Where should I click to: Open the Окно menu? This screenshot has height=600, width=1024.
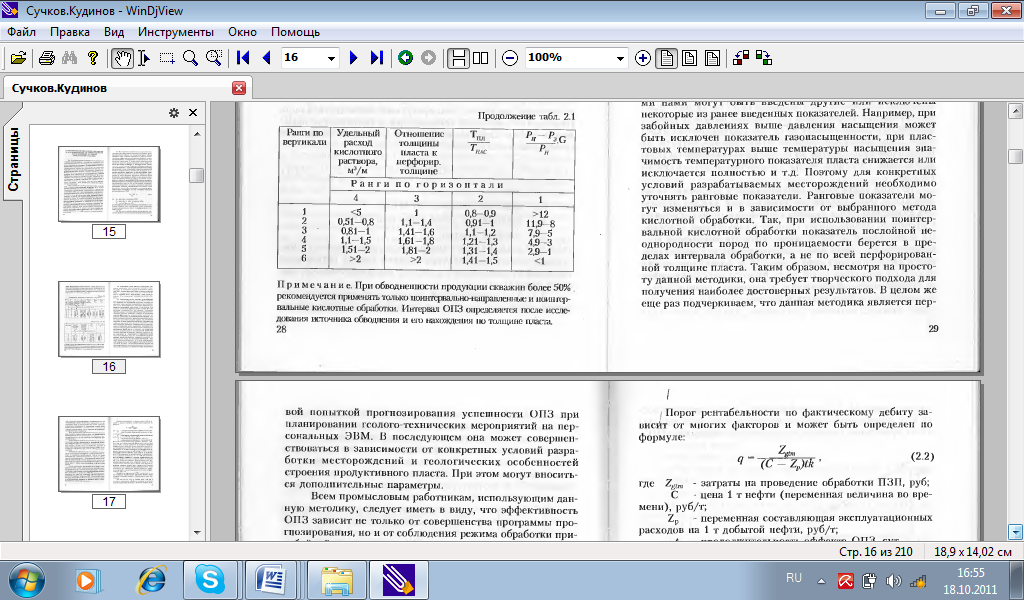click(242, 32)
